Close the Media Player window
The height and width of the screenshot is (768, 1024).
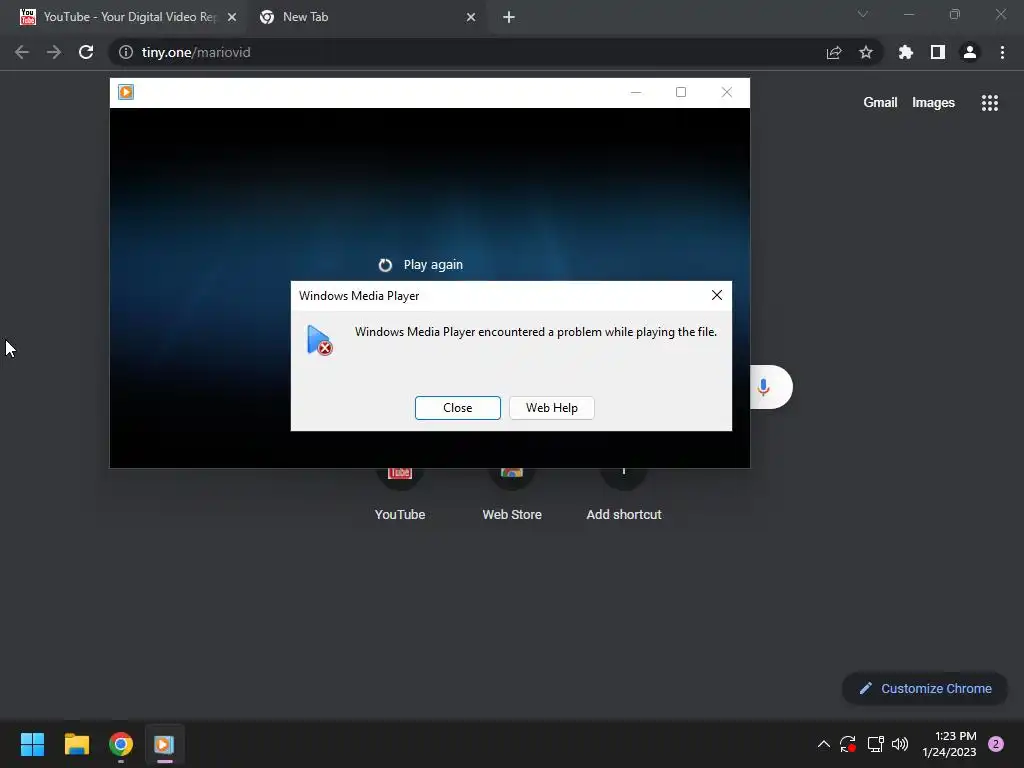click(x=726, y=92)
